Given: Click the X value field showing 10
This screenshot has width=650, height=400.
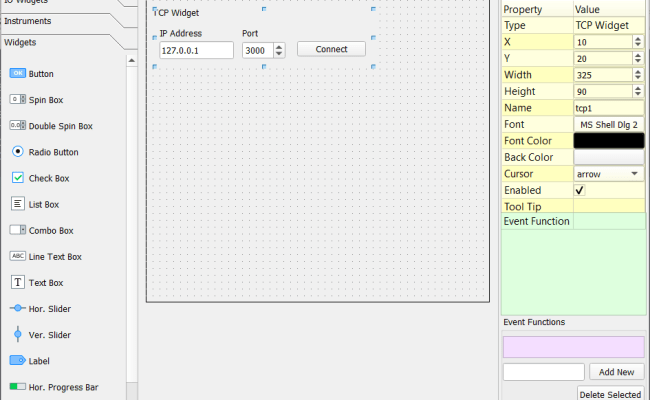Looking at the screenshot, I should [x=604, y=42].
